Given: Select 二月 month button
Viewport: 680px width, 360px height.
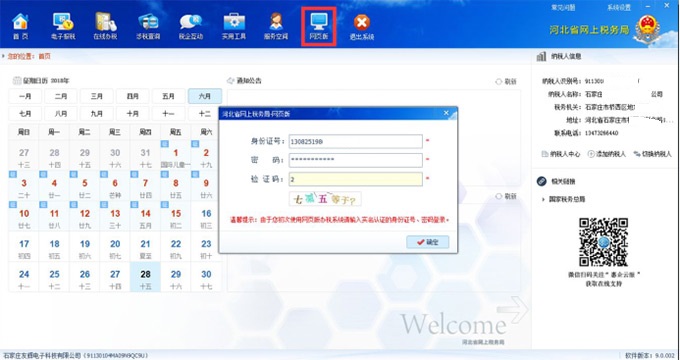Looking at the screenshot, I should coord(61,96).
